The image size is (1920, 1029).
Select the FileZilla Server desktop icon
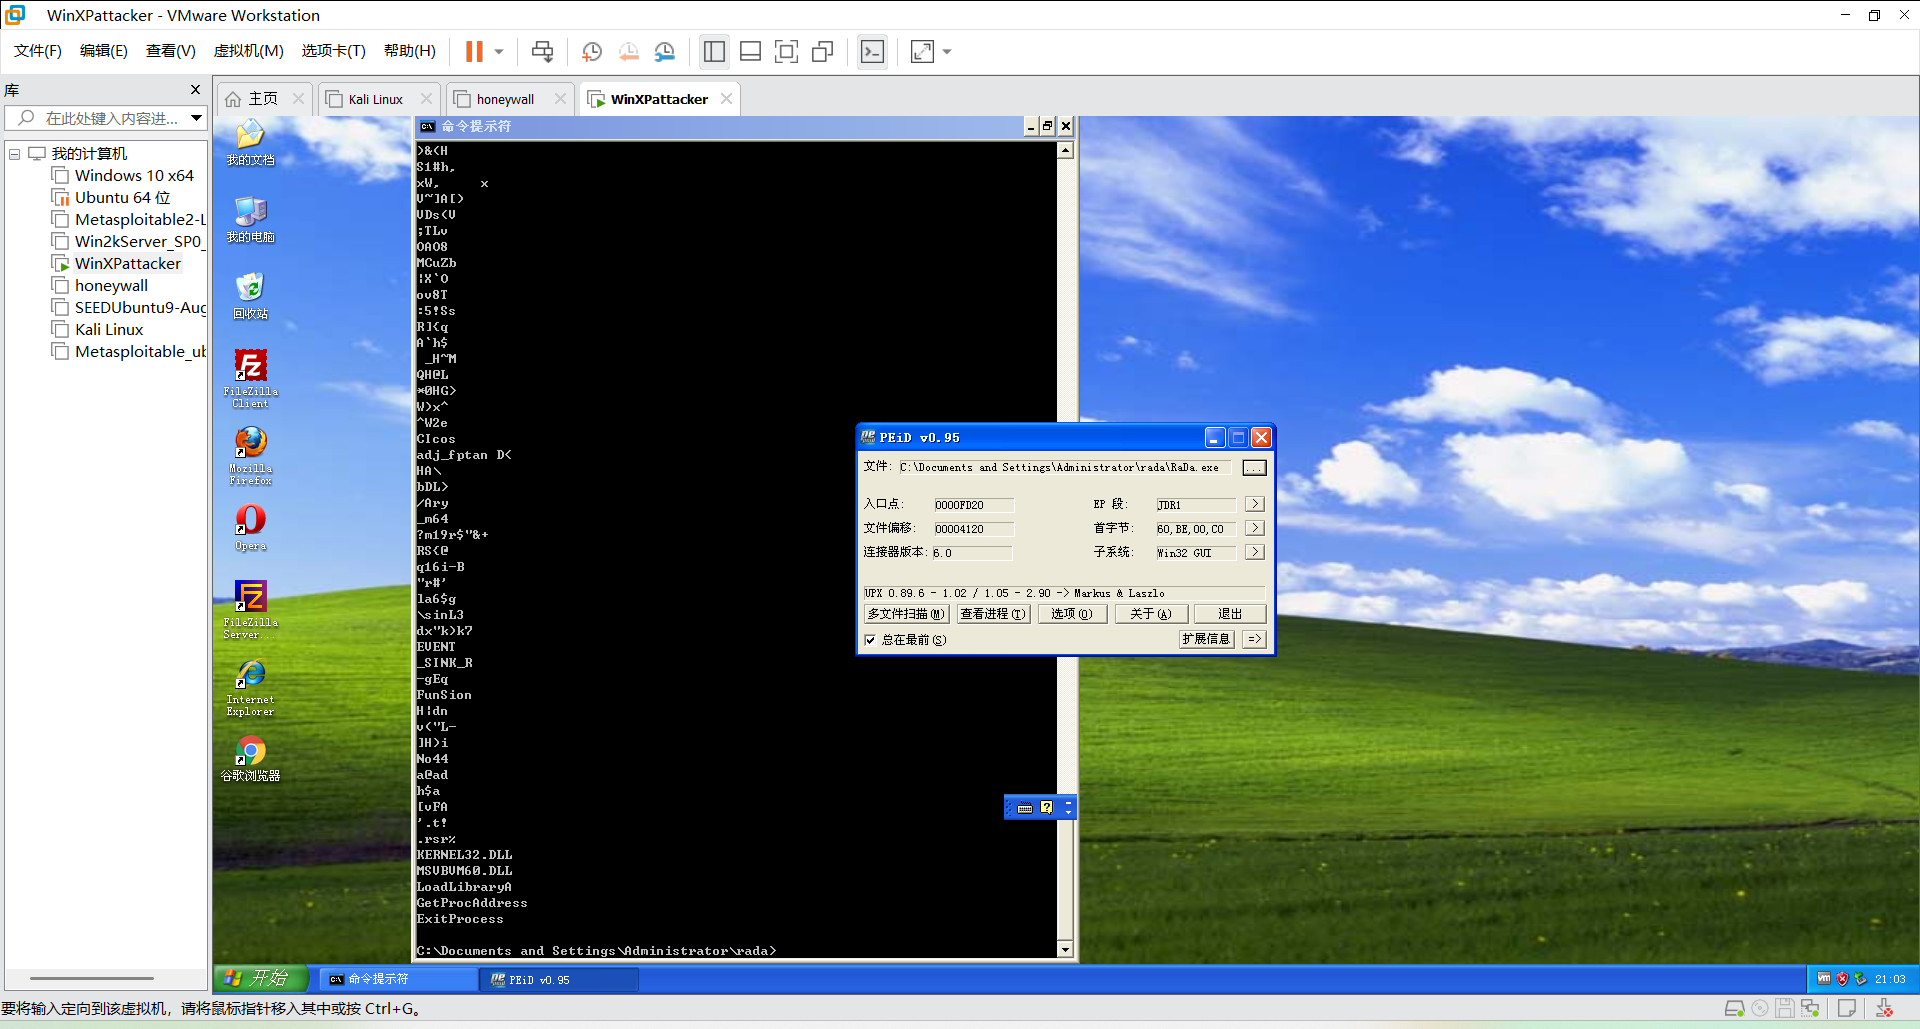click(x=250, y=609)
